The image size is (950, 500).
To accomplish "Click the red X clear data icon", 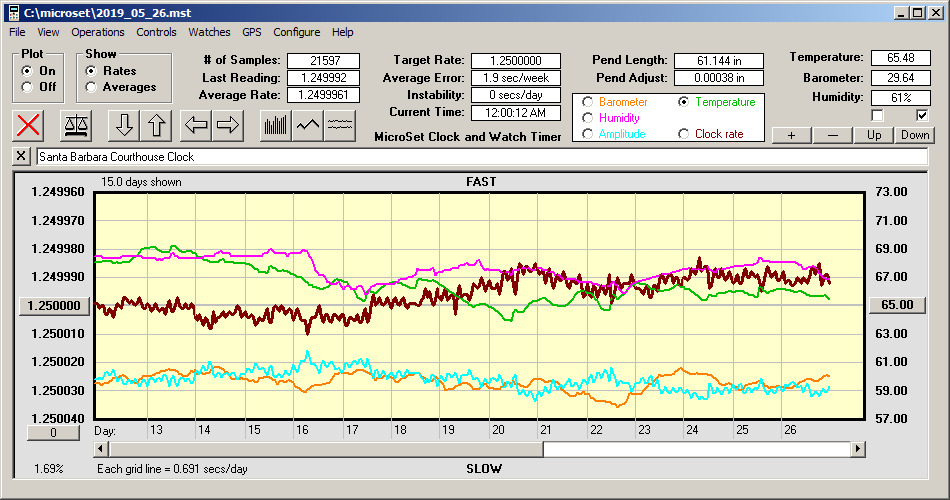I will [x=28, y=125].
